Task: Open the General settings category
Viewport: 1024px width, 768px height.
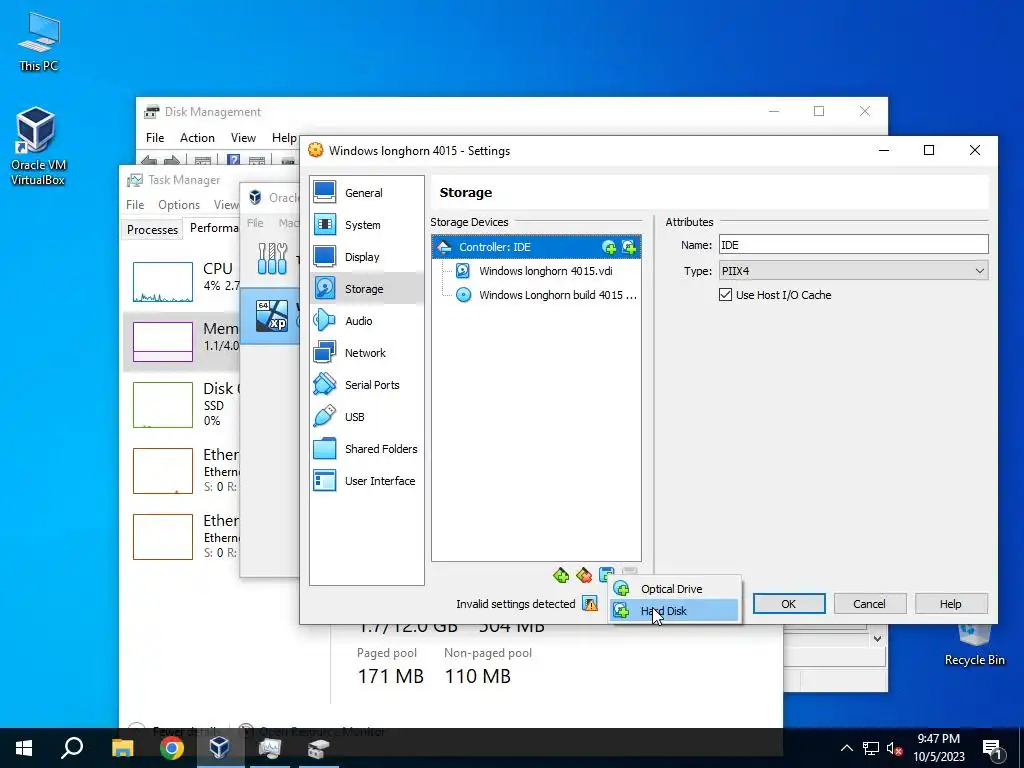Action: [366, 193]
